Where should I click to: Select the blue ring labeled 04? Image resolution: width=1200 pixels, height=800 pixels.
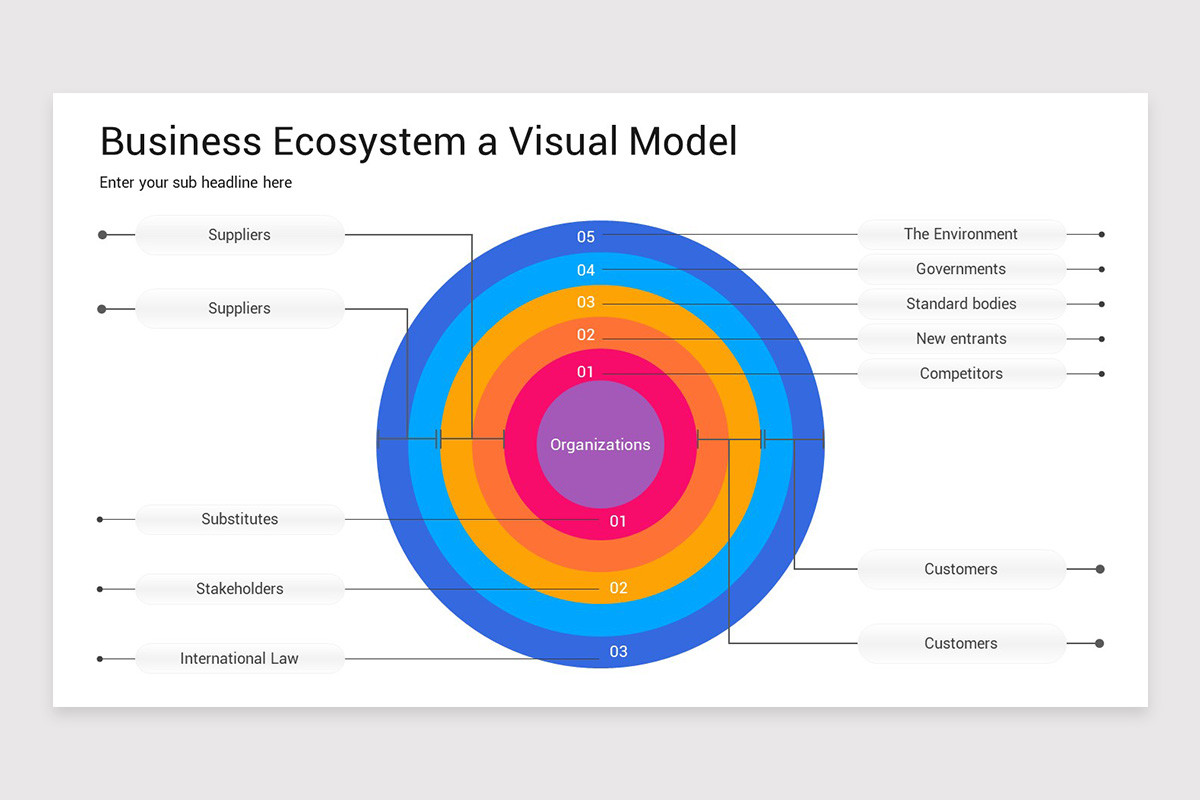[585, 270]
